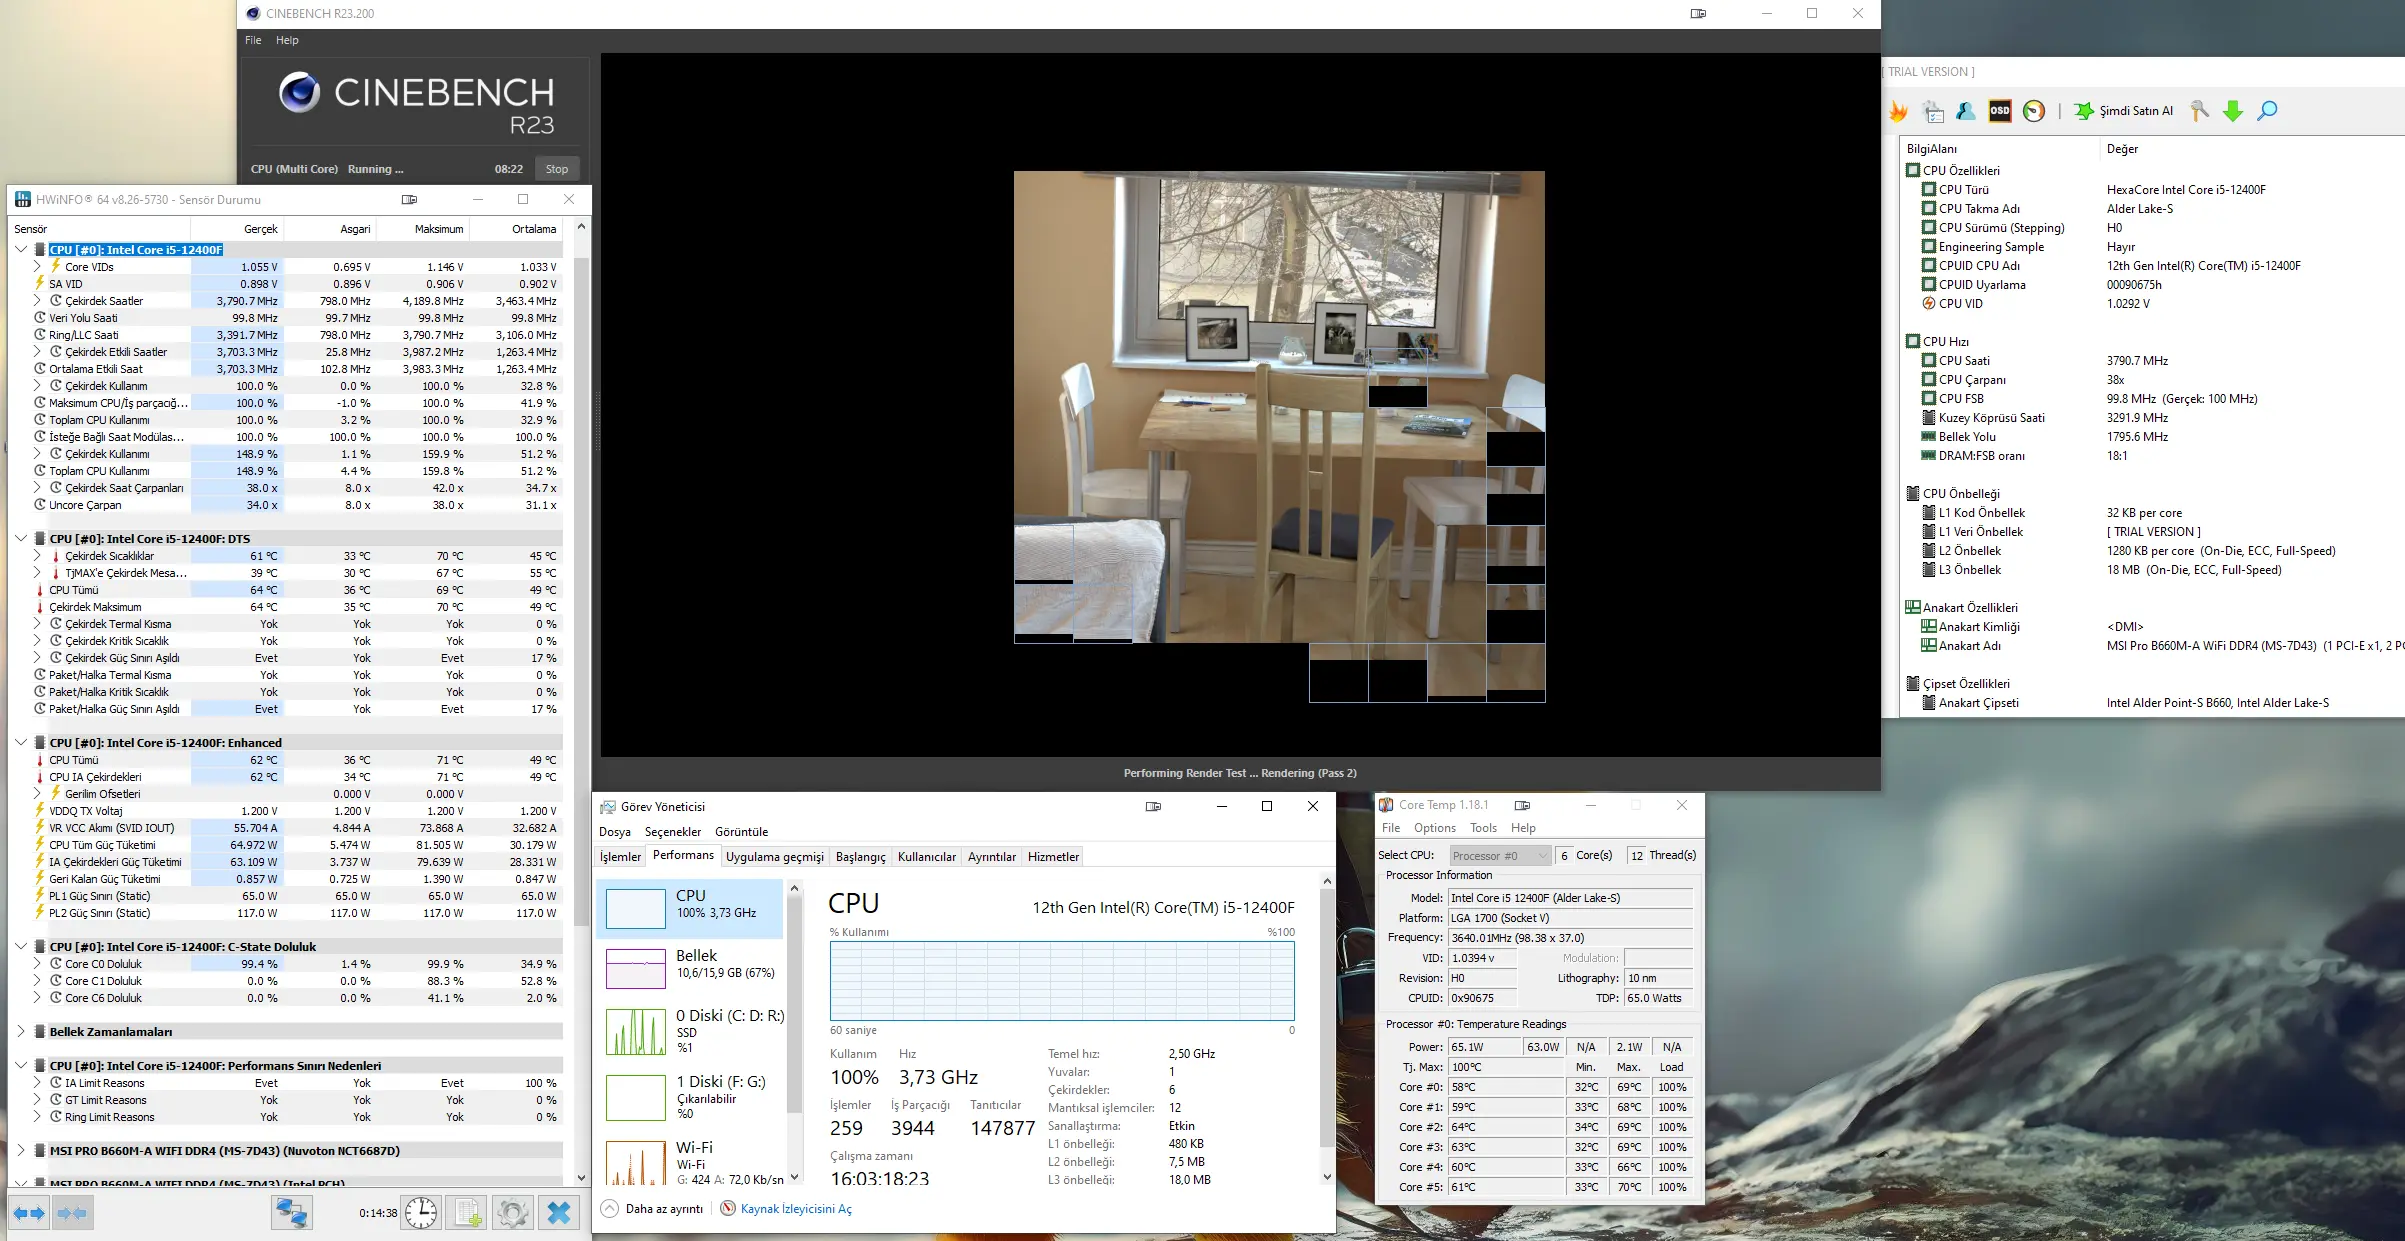Expand Bellek Zamanlamaları group
Image resolution: width=2405 pixels, height=1241 pixels.
pyautogui.click(x=21, y=1031)
